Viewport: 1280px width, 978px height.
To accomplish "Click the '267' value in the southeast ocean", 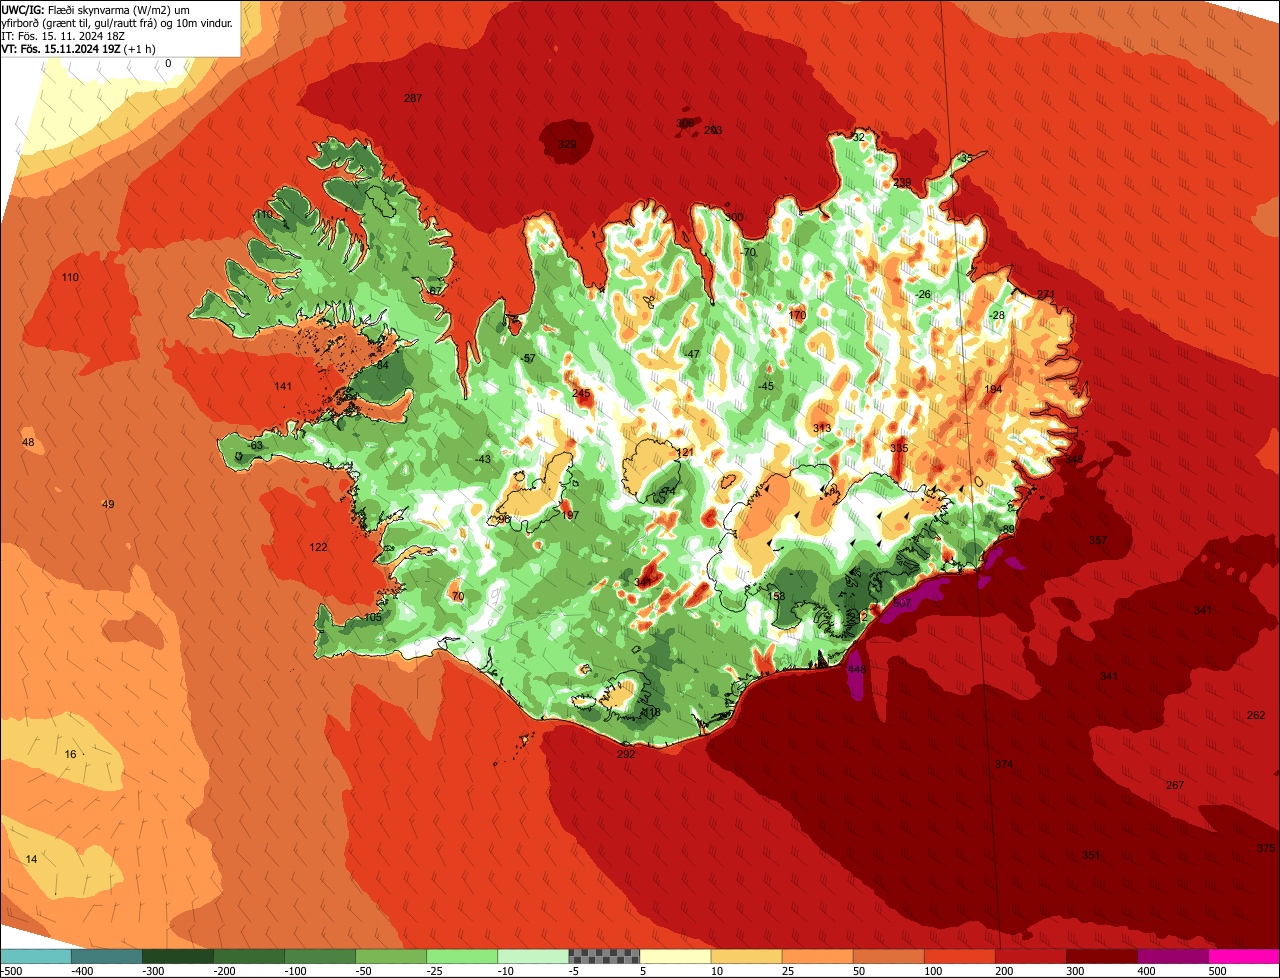I will [1175, 785].
